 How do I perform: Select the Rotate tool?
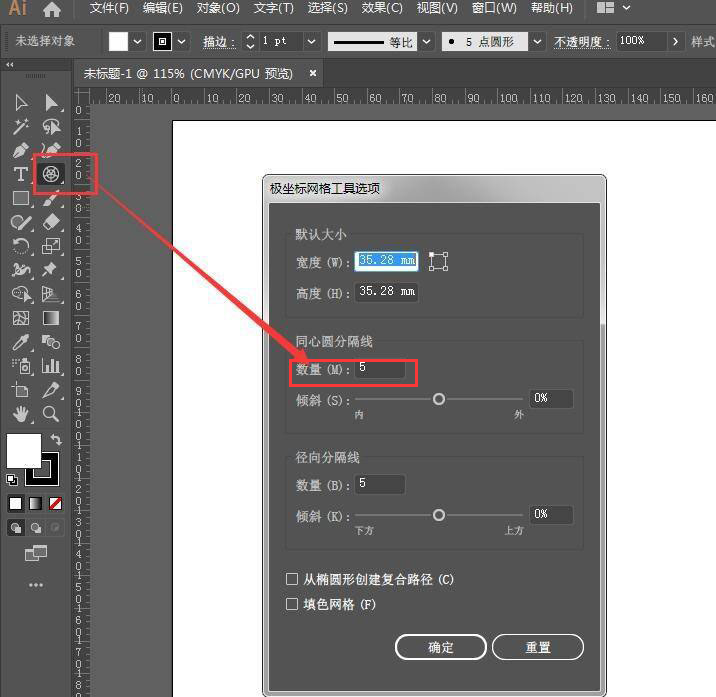(21, 246)
